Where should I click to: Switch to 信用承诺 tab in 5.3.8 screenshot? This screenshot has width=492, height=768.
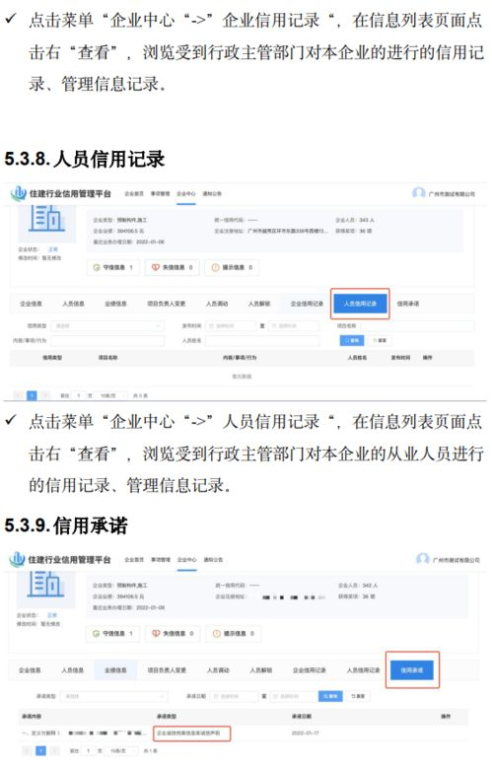408,304
